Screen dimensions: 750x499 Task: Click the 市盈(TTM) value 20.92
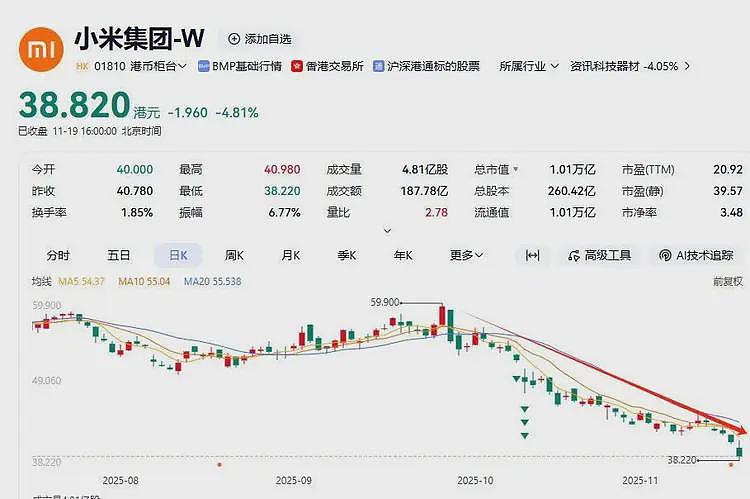click(x=728, y=169)
